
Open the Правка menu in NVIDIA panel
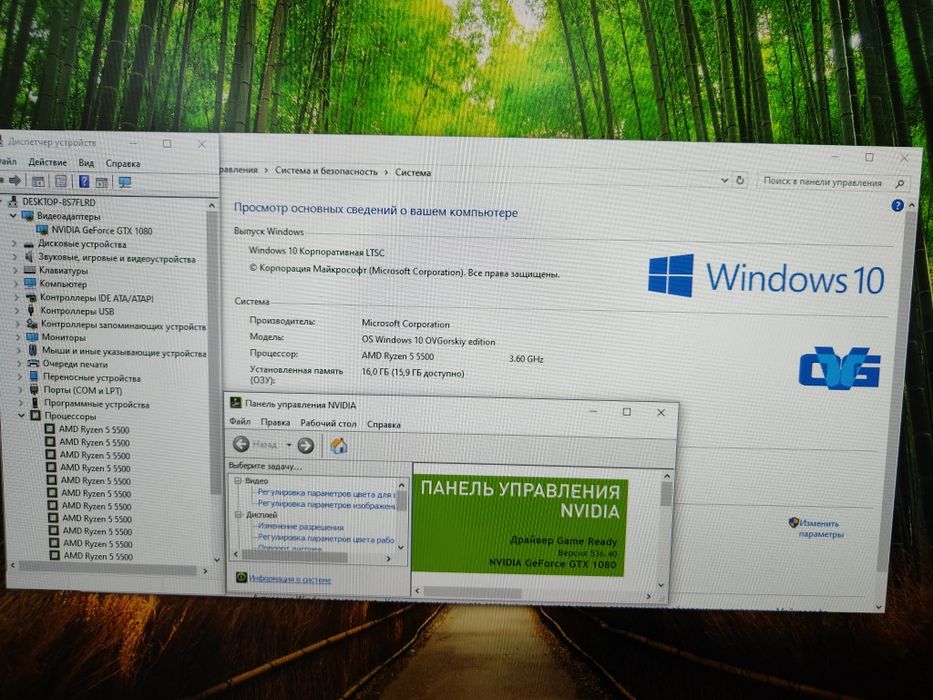275,422
